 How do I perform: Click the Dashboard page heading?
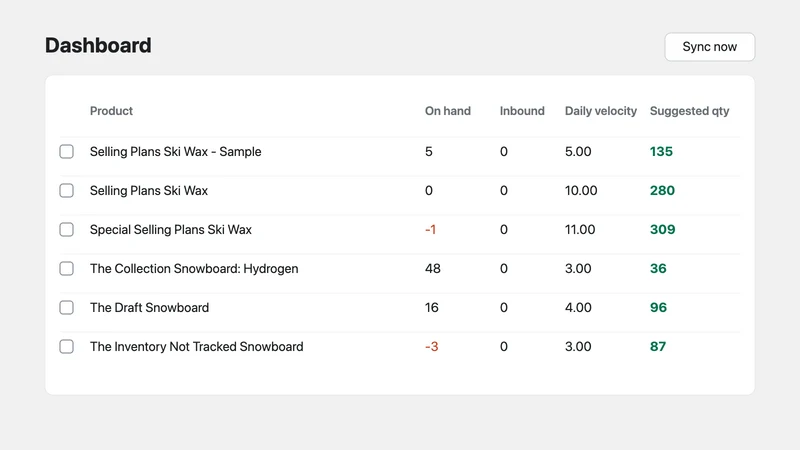(98, 45)
